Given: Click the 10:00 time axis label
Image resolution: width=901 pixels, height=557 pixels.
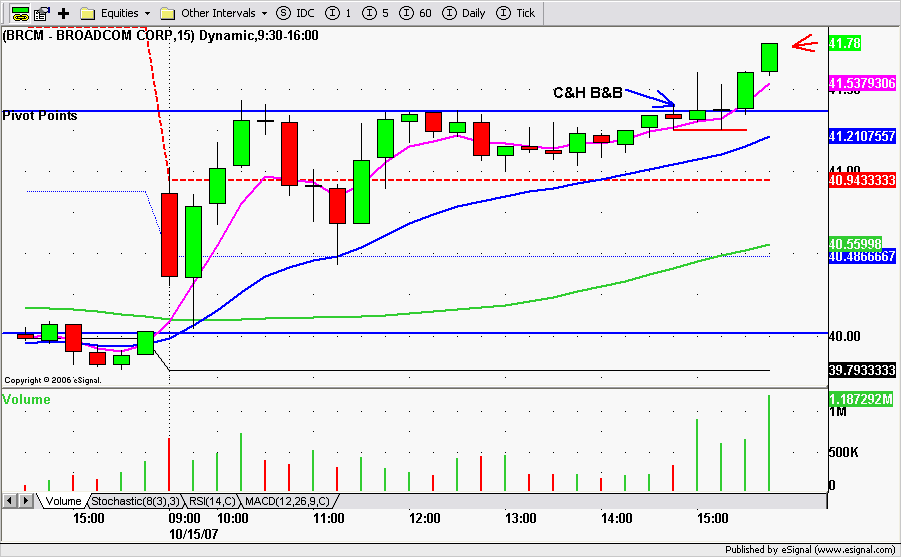Looking at the screenshot, I should point(233,518).
